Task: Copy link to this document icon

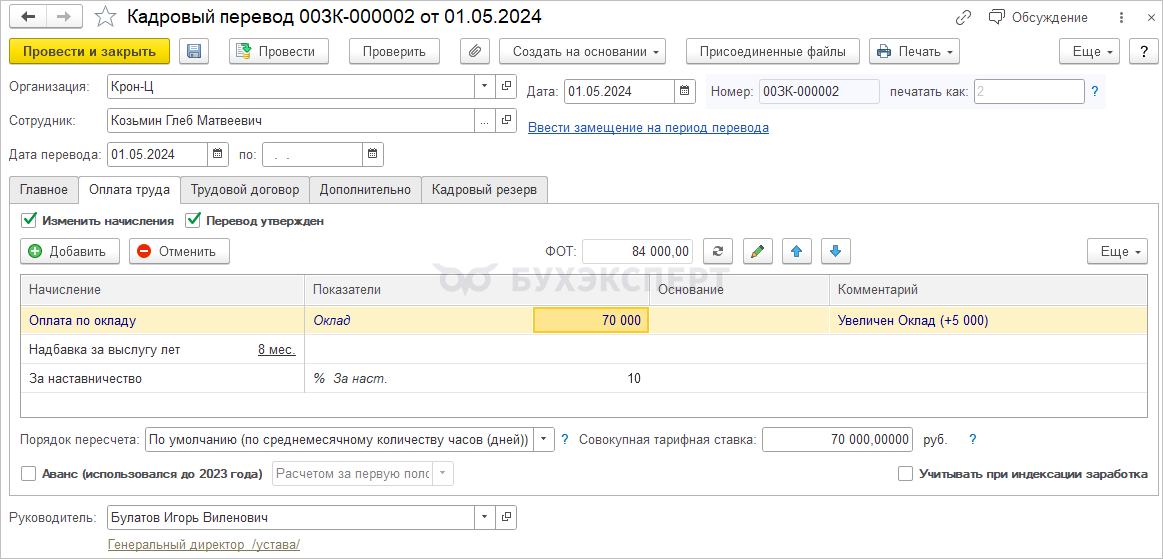Action: 964,17
